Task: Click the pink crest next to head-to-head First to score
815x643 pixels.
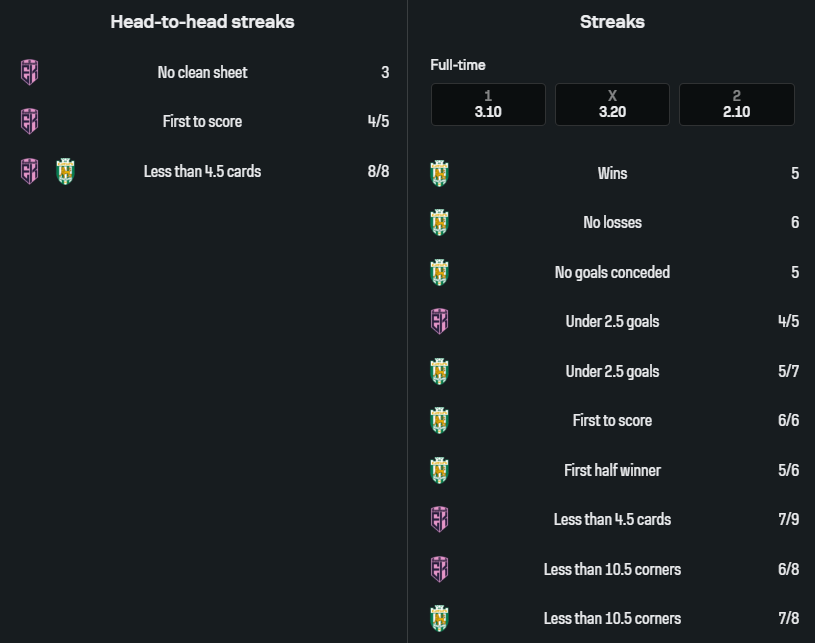Action: [x=30, y=121]
